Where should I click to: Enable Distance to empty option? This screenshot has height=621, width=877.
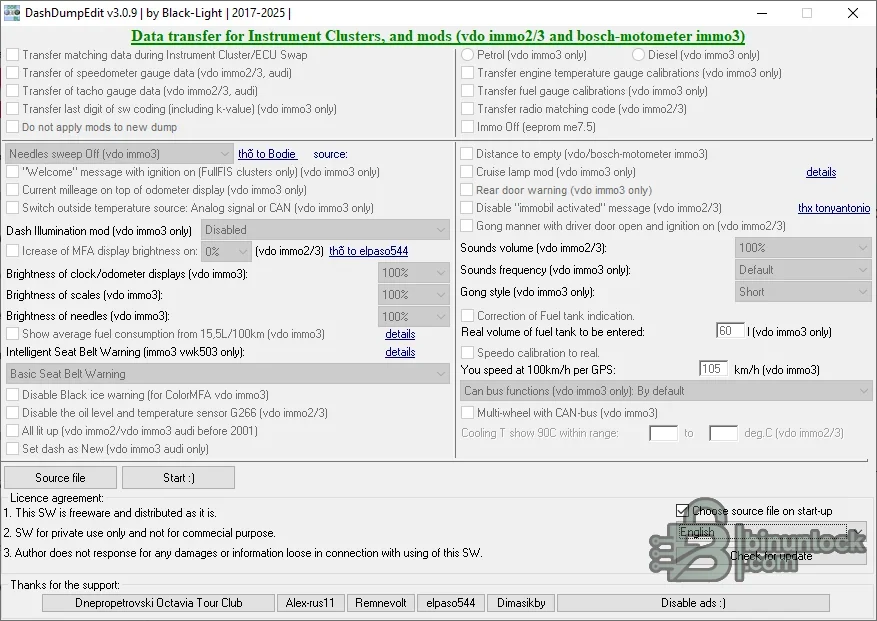[x=466, y=154]
